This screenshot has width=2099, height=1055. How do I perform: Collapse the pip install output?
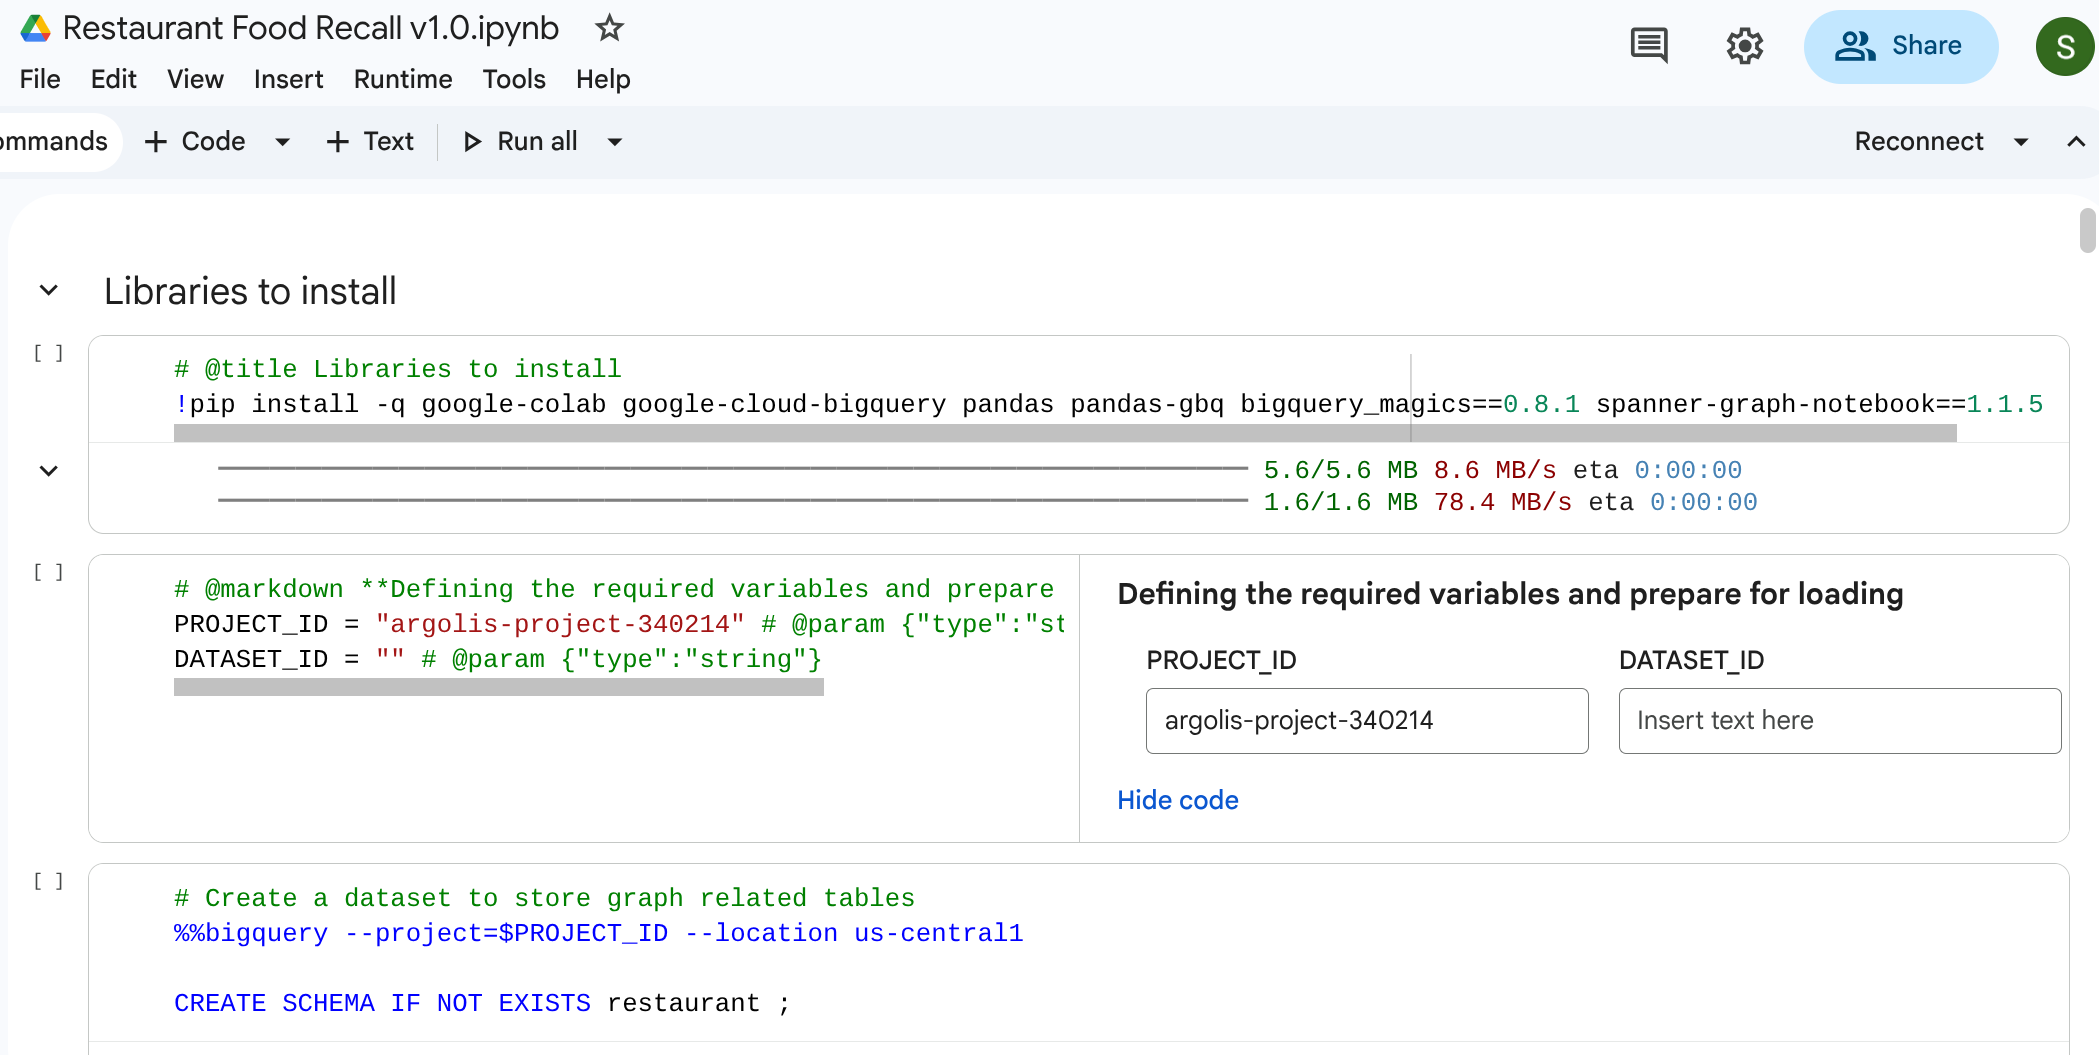[x=47, y=471]
